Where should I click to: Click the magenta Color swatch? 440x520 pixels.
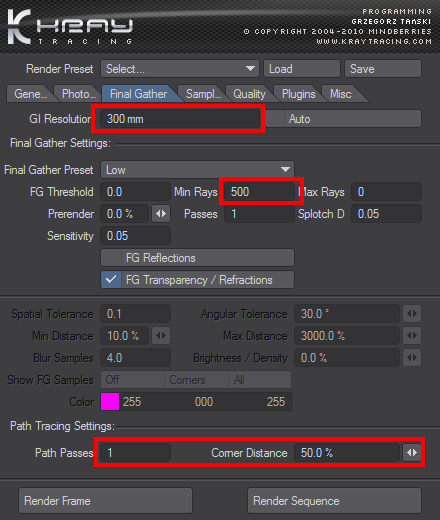[110, 402]
